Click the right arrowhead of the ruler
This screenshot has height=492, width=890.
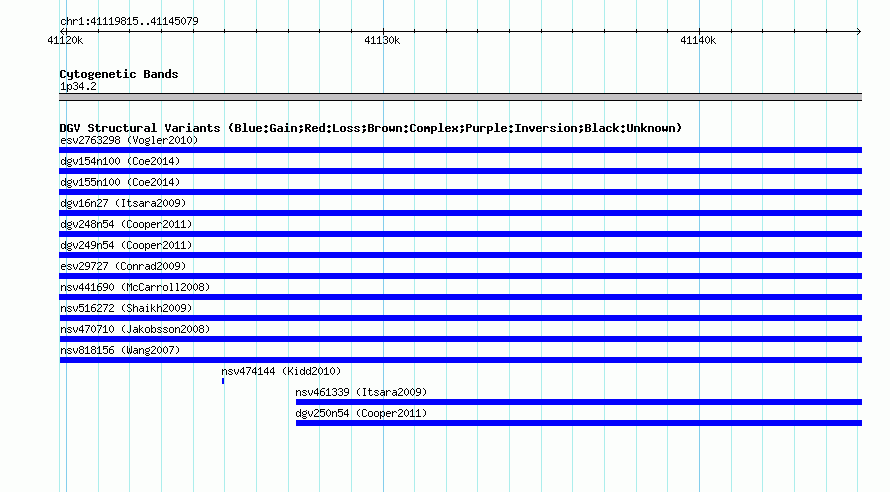pyautogui.click(x=859, y=31)
